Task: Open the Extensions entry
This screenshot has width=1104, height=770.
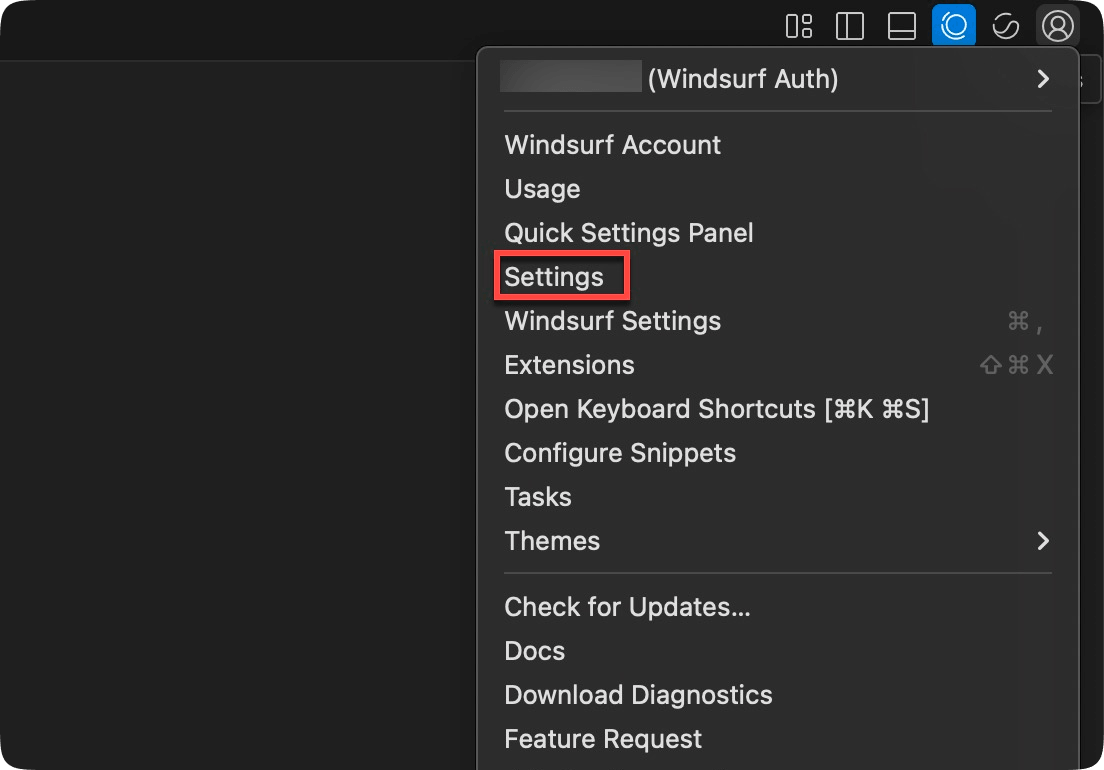Action: [570, 365]
